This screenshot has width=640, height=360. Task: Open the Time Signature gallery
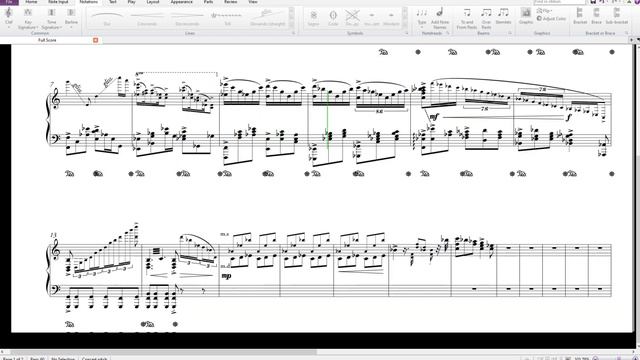(51, 19)
